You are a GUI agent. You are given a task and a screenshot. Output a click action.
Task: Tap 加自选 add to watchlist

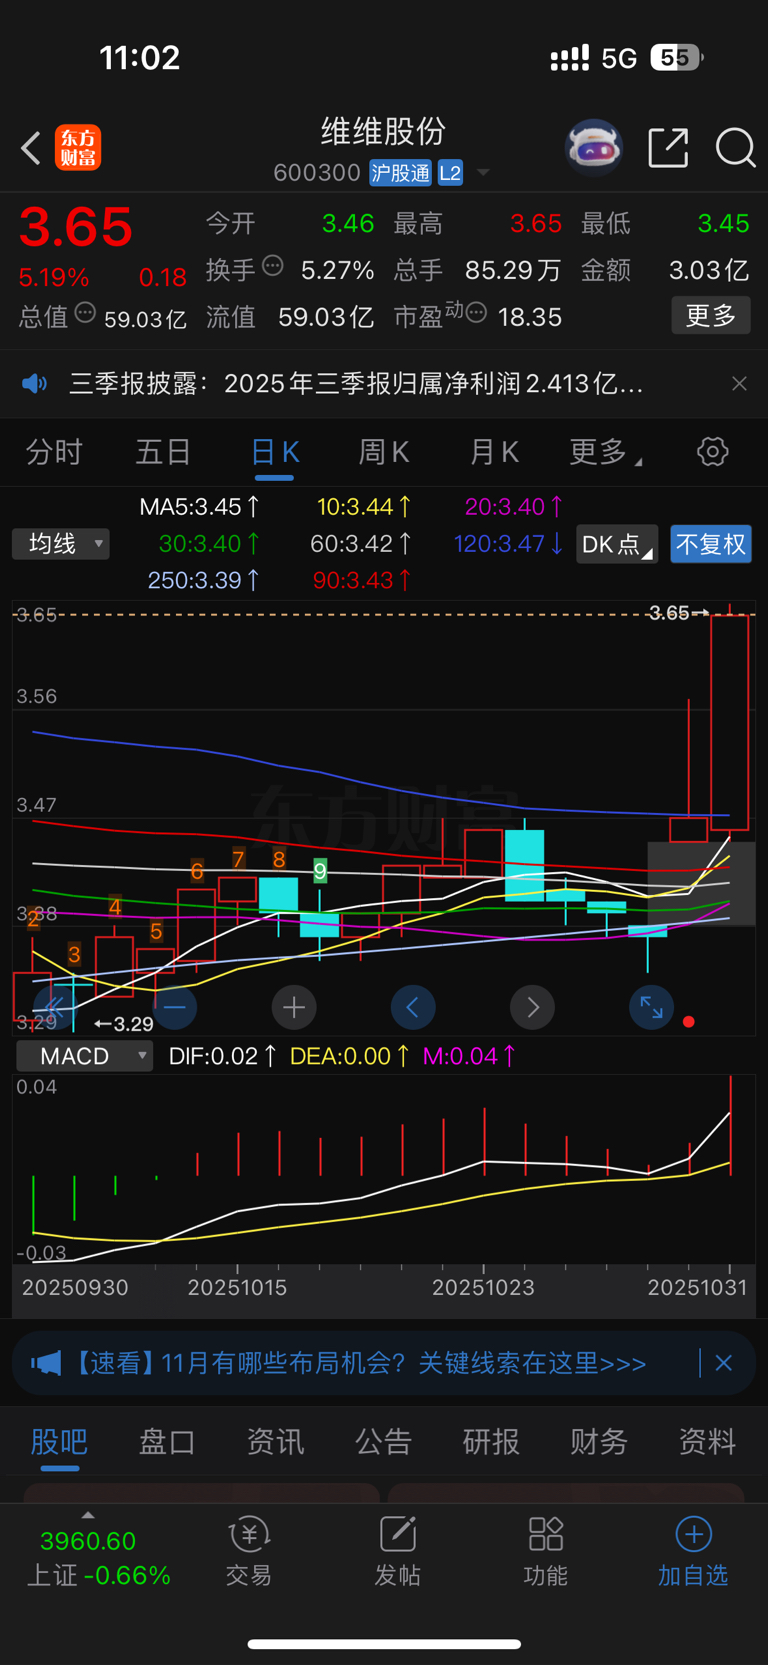point(693,1551)
